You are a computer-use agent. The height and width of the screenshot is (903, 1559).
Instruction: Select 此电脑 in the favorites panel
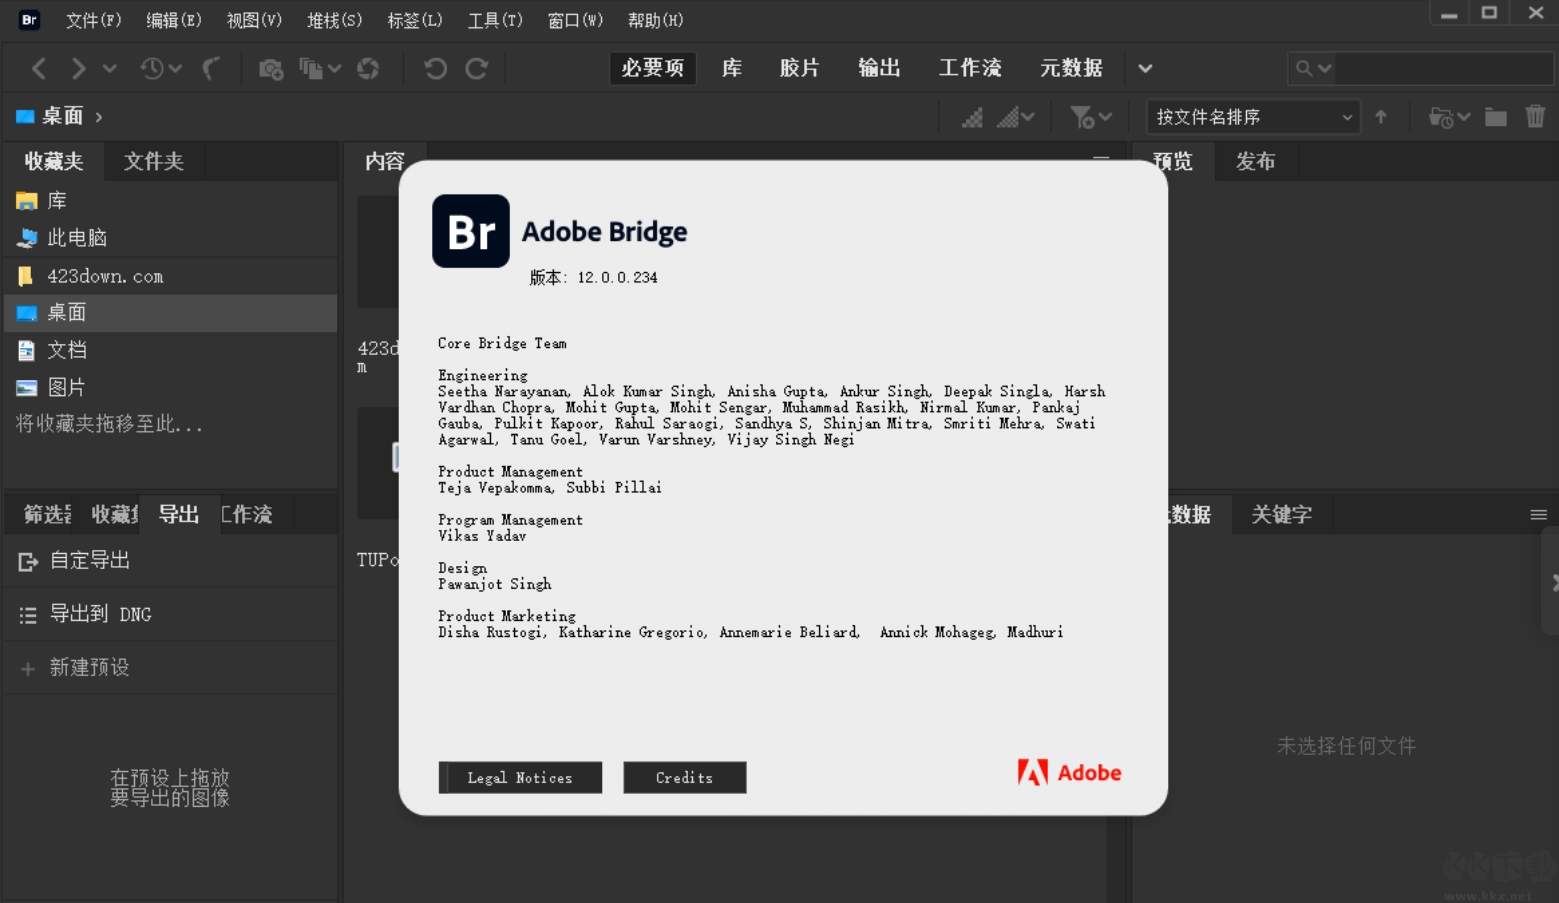point(74,237)
